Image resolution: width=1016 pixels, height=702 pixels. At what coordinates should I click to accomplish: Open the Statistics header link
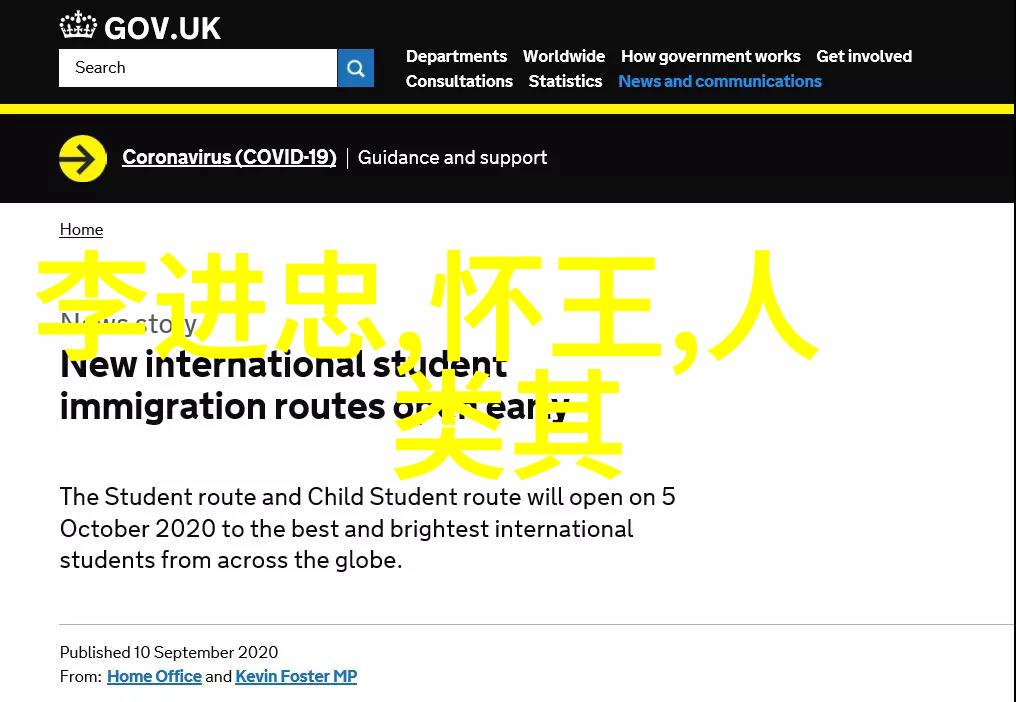click(565, 81)
